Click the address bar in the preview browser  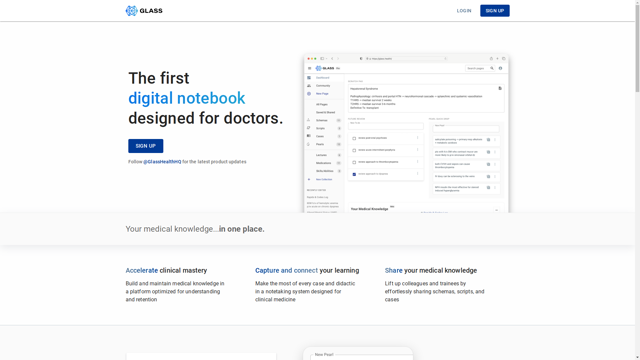pyautogui.click(x=406, y=58)
